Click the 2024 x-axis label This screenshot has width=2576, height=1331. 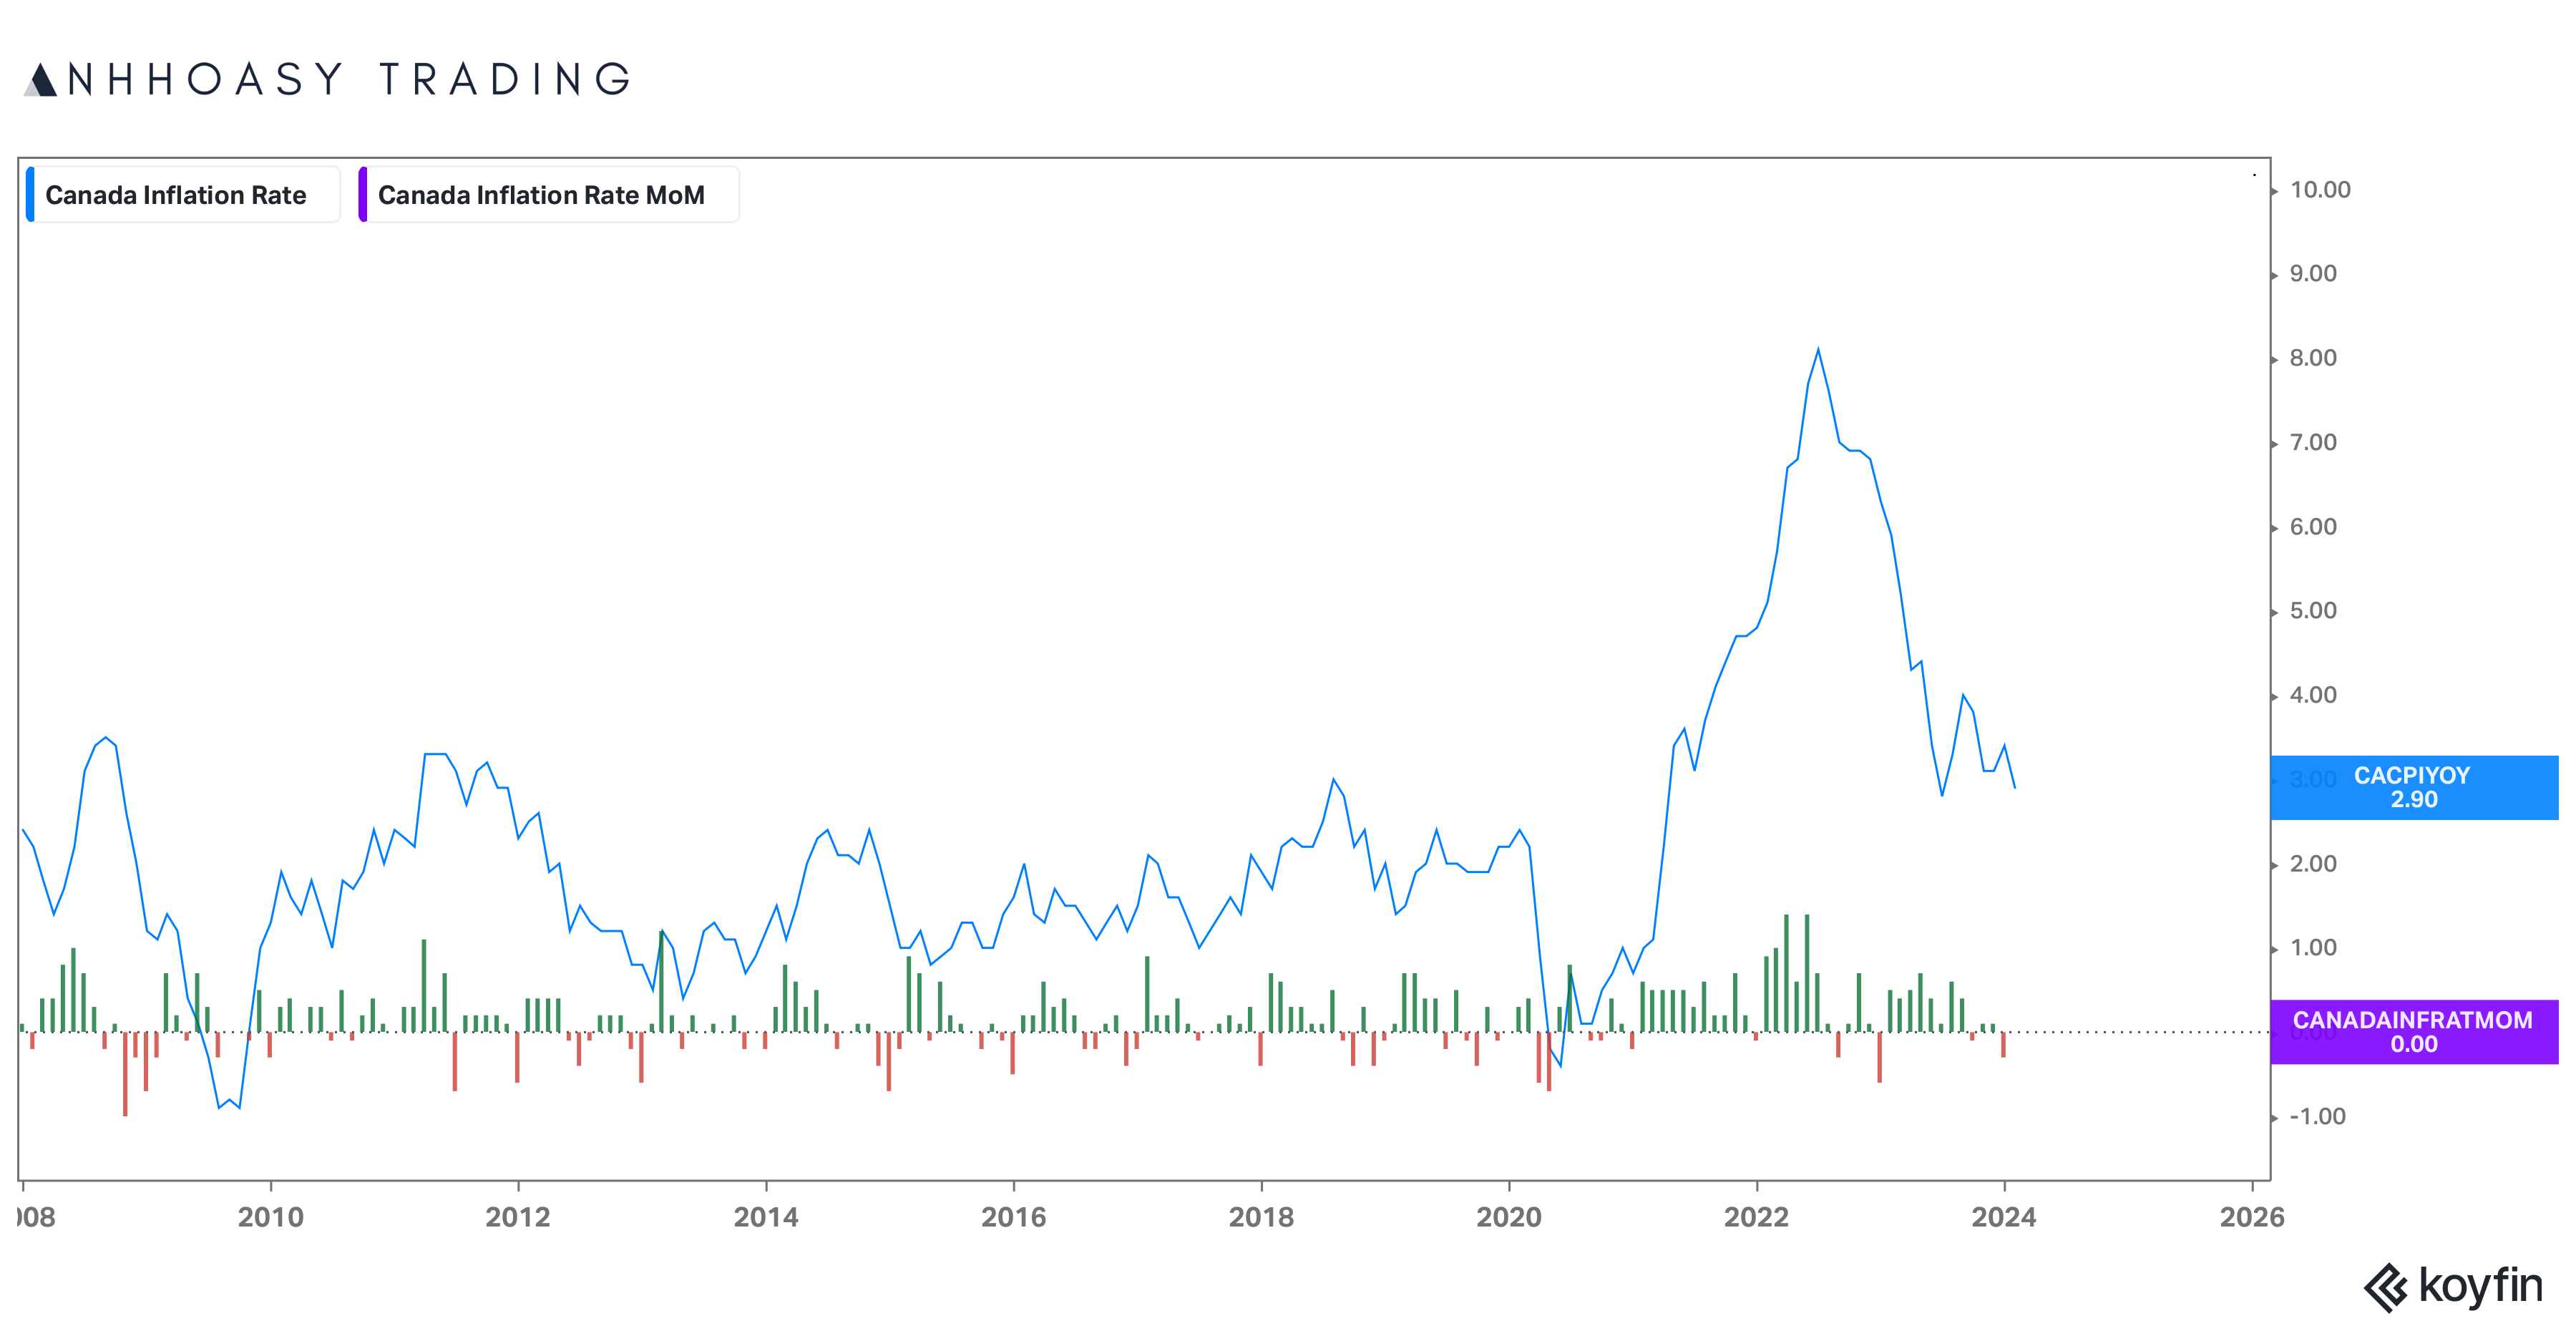(x=2003, y=1217)
